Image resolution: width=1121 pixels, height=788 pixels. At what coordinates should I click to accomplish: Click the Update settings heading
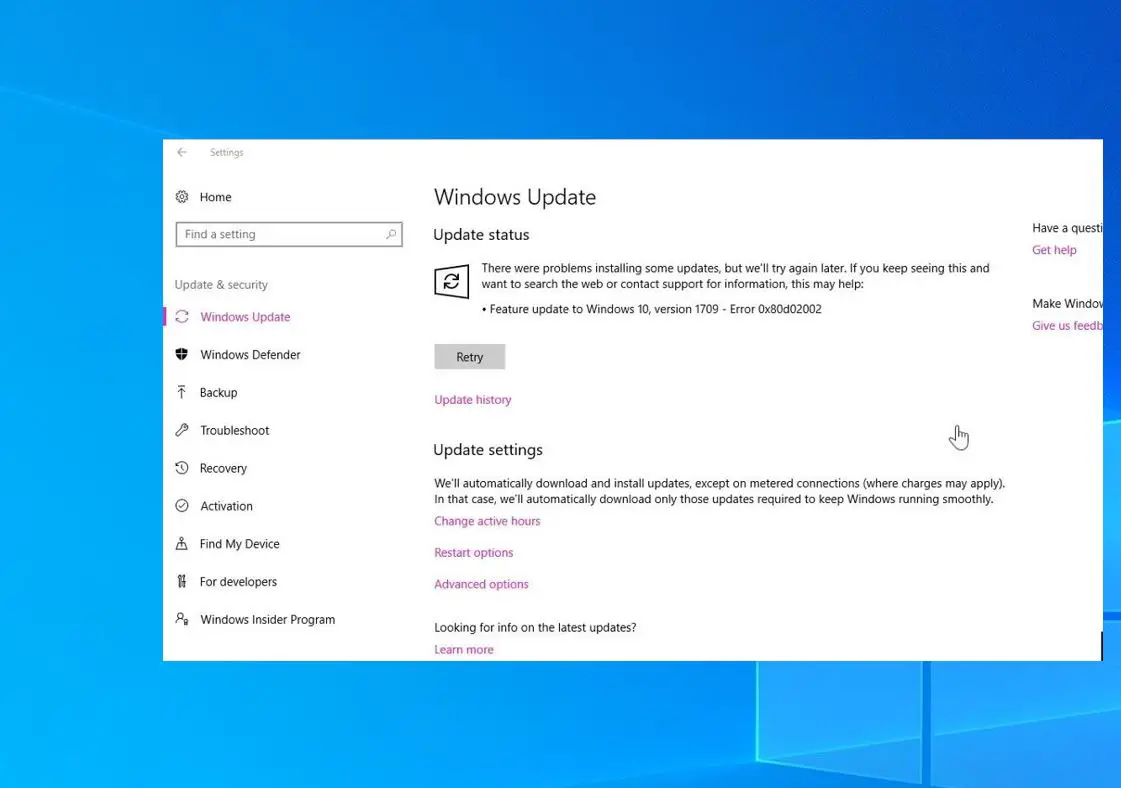point(488,450)
